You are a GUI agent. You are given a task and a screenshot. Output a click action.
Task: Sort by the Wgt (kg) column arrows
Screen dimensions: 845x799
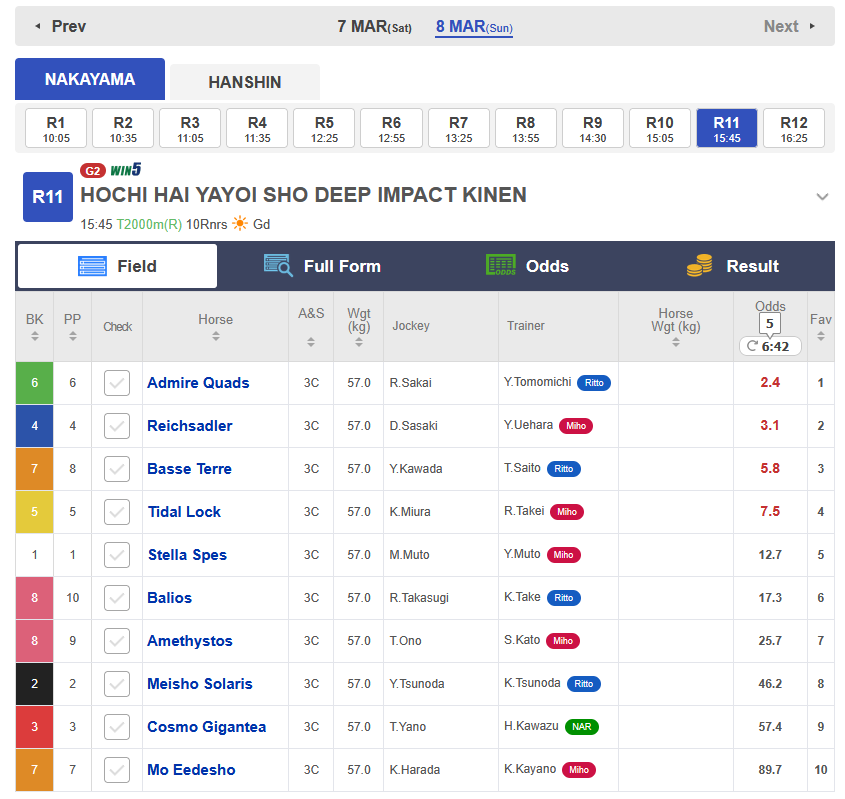(359, 342)
